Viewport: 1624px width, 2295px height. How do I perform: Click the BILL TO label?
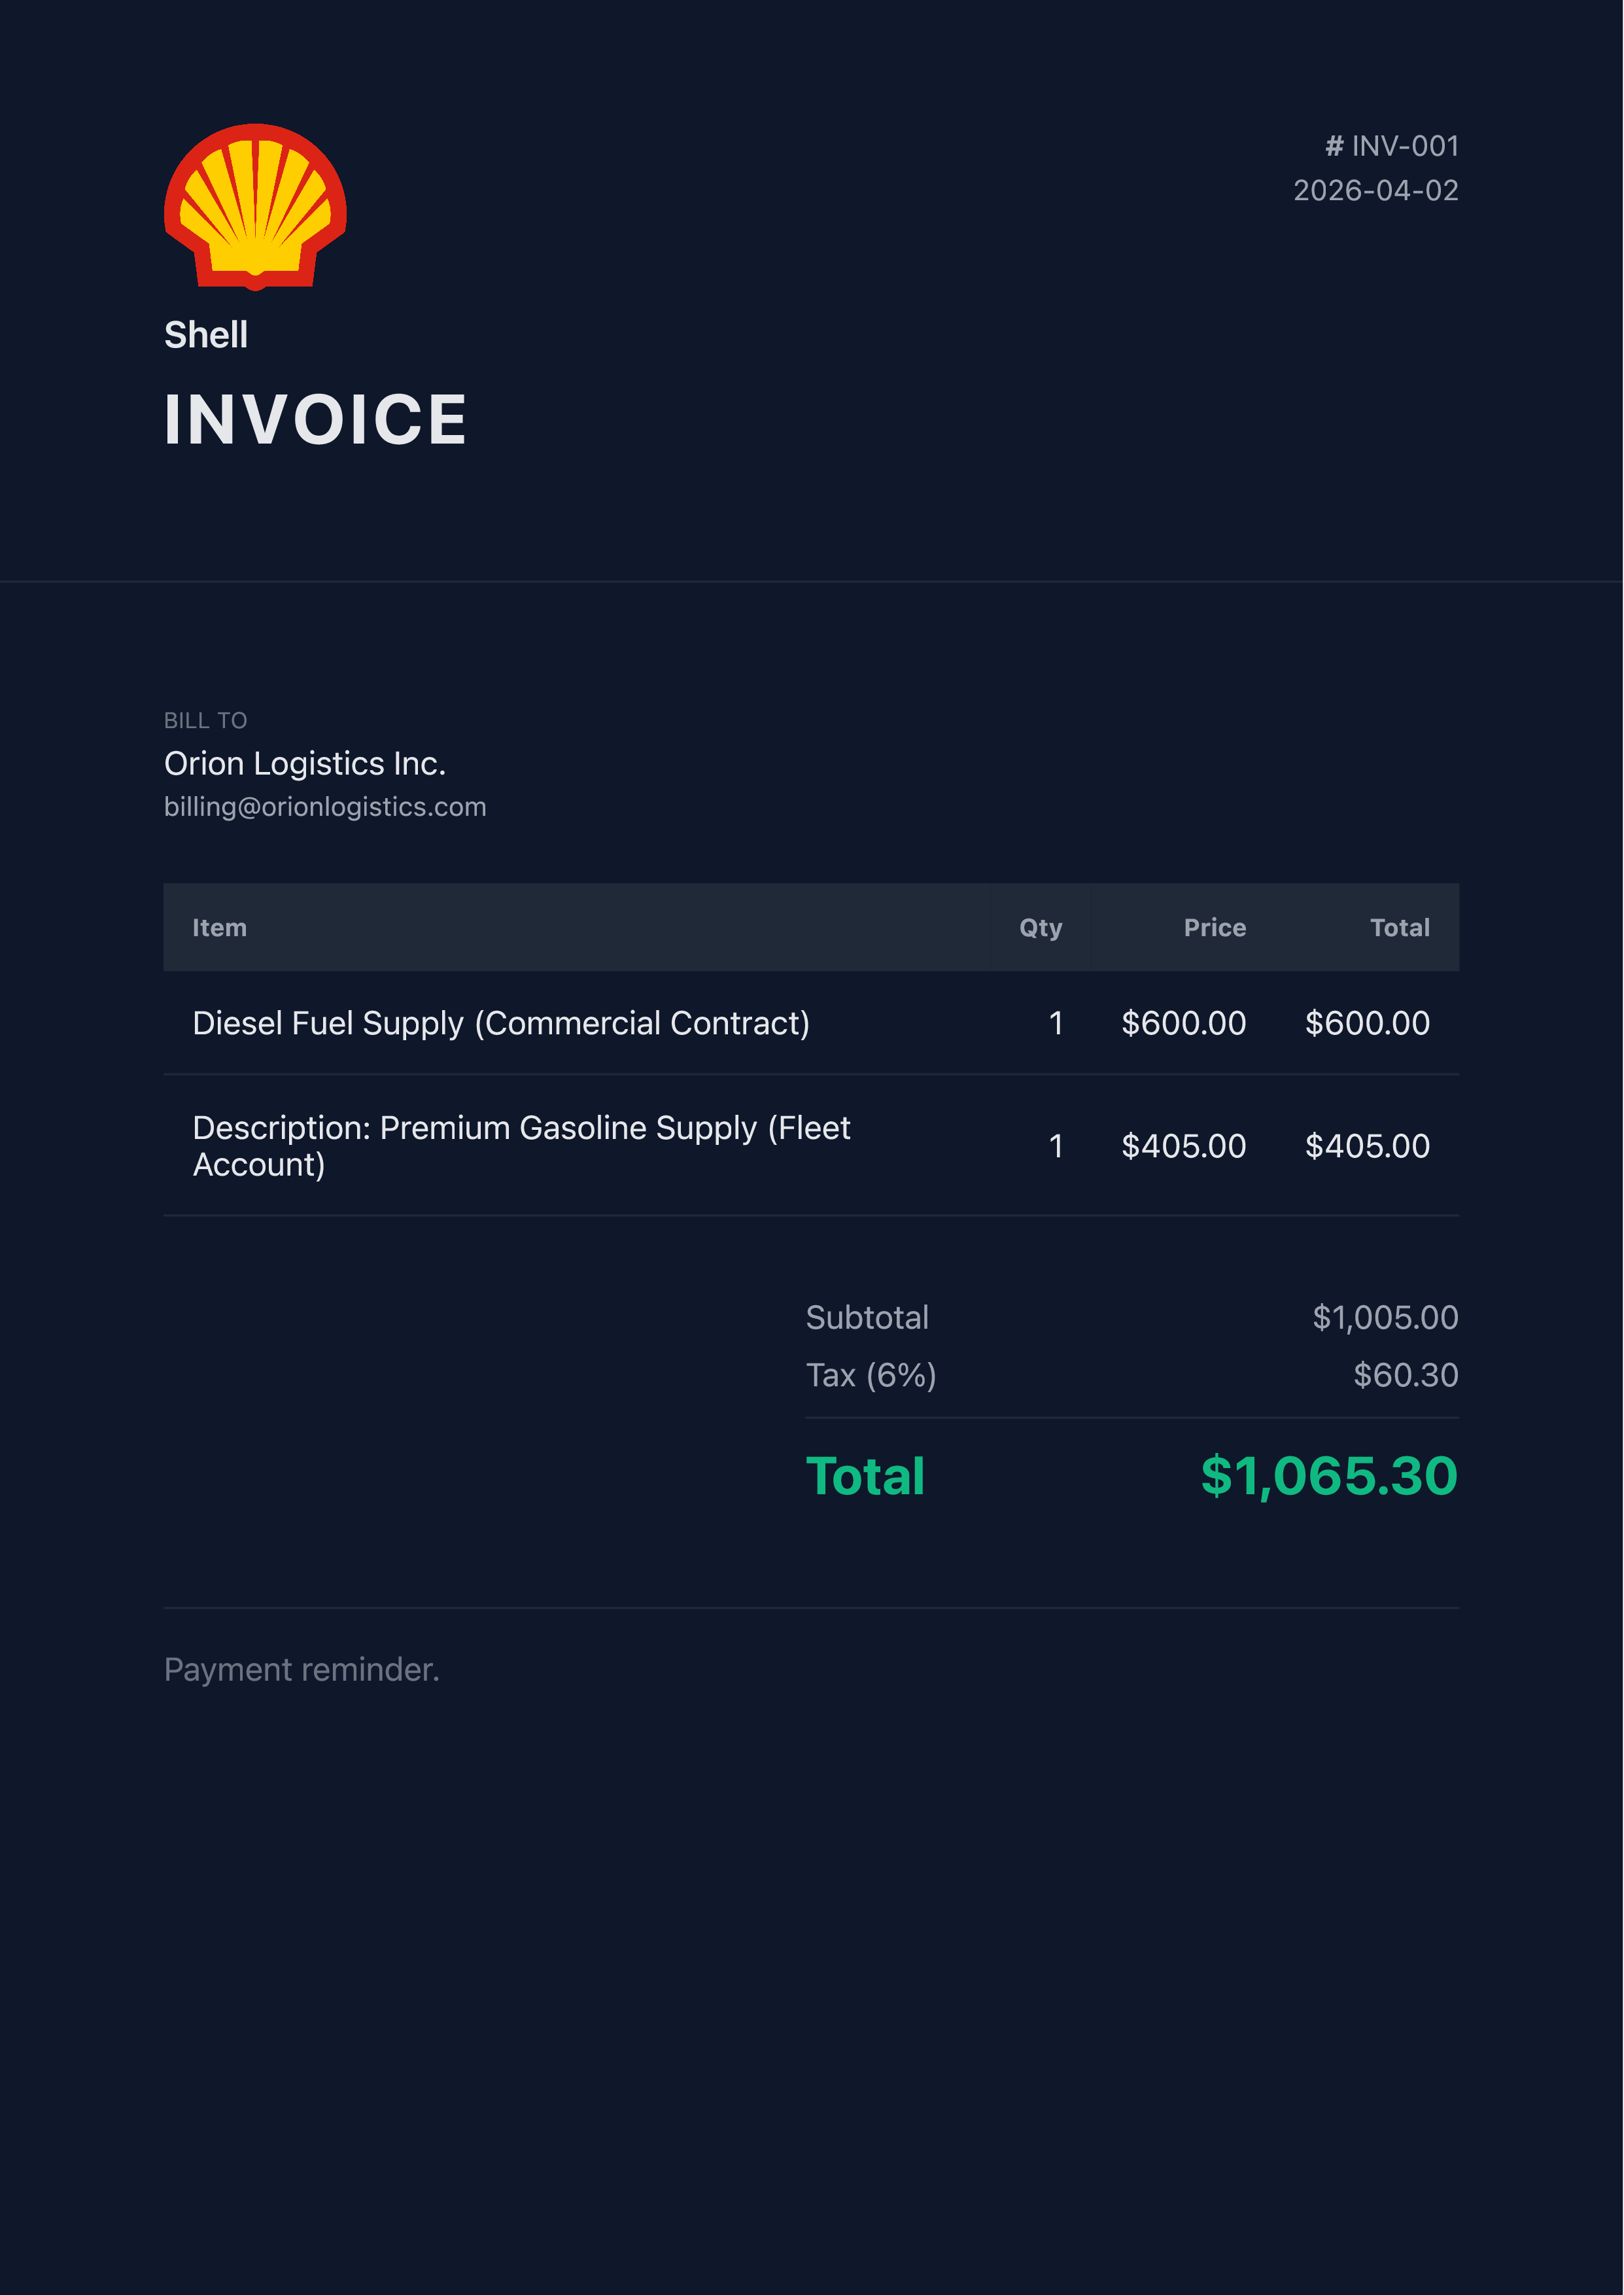[x=205, y=720]
